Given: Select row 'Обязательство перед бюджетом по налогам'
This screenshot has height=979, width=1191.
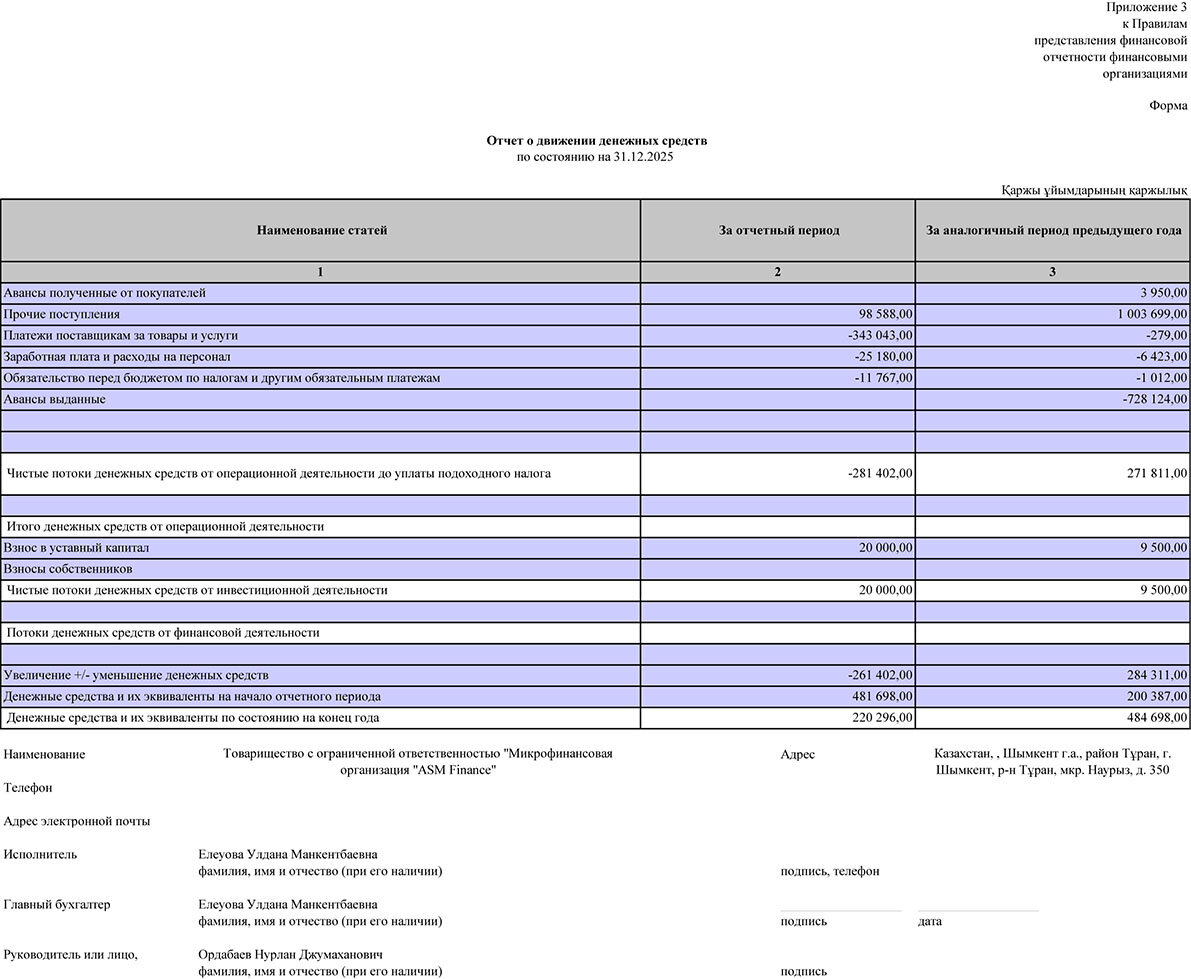Looking at the screenshot, I should 595,378.
